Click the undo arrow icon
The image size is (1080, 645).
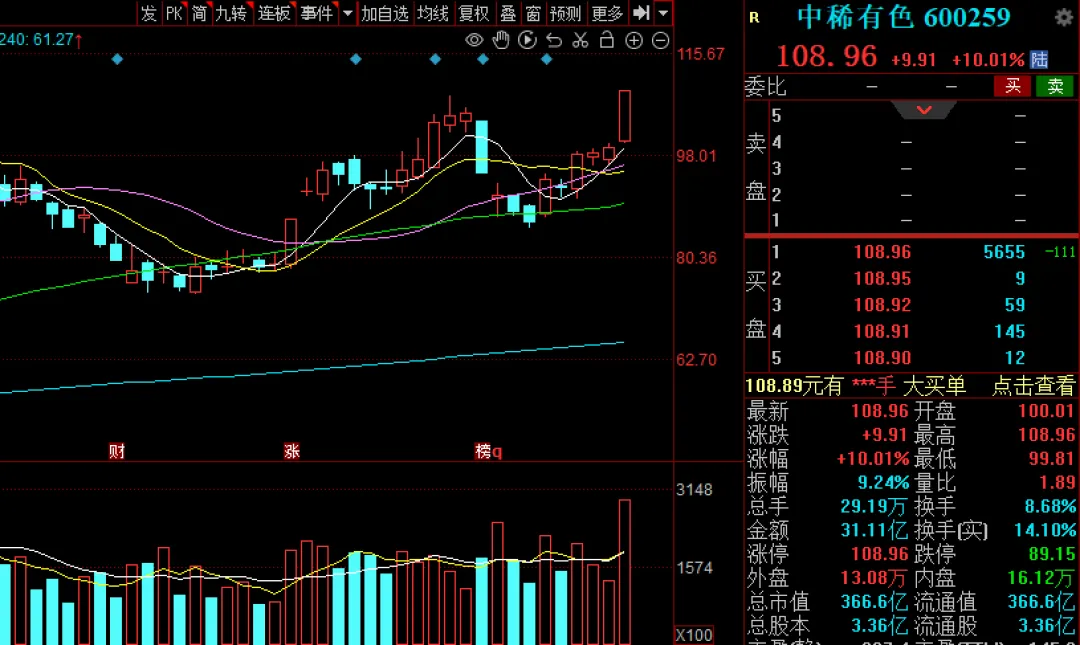coord(554,41)
